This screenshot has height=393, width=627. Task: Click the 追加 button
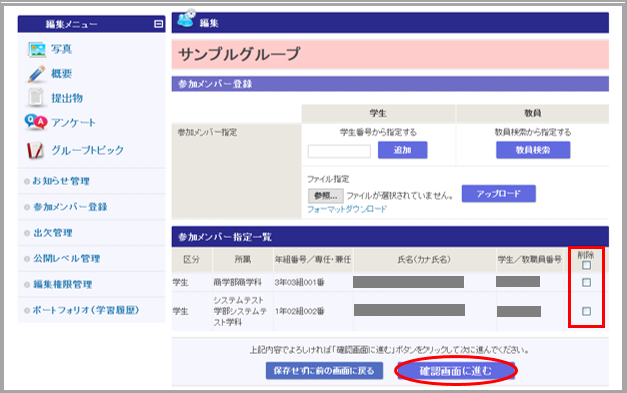pos(403,150)
